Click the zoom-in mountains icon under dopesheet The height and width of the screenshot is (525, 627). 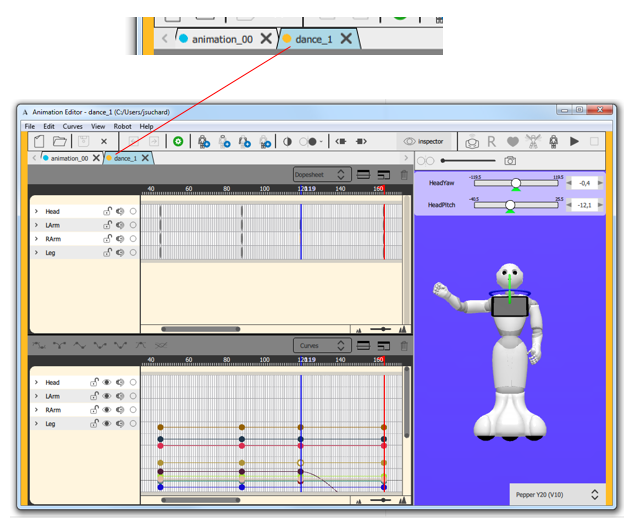click(x=402, y=329)
